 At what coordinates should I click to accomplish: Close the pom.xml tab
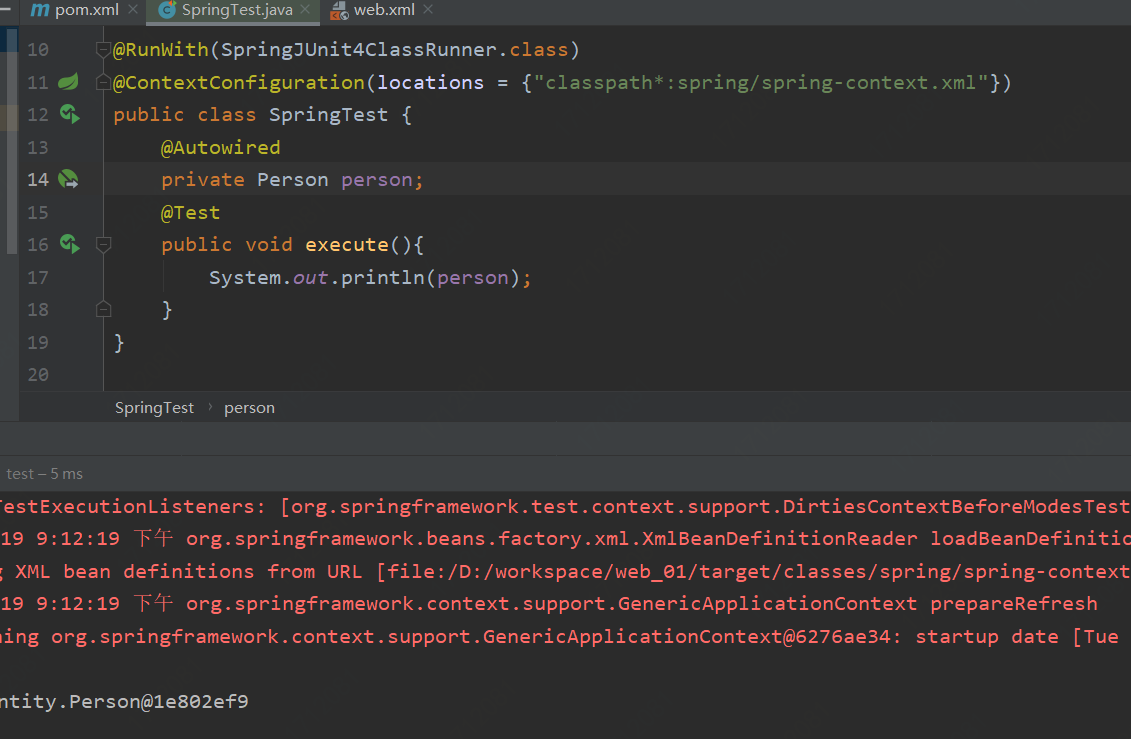[133, 9]
